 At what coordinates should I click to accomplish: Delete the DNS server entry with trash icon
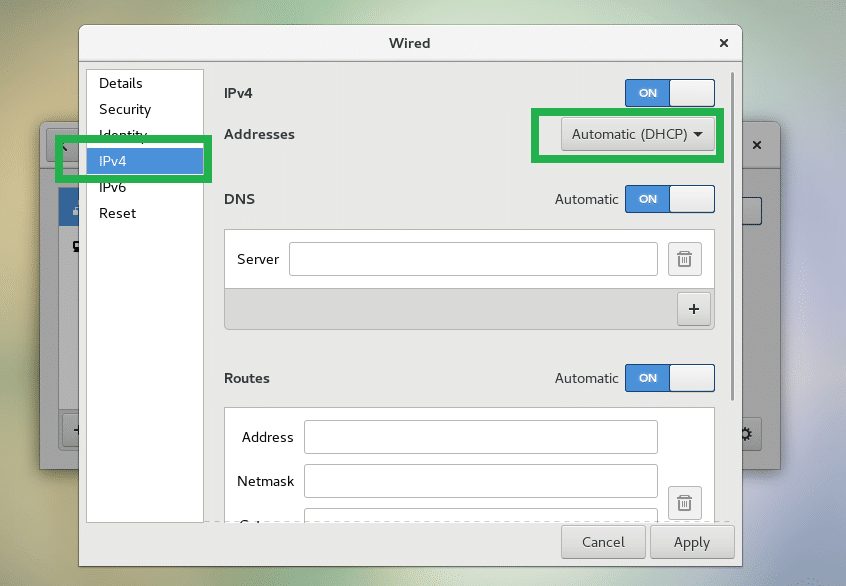click(685, 259)
